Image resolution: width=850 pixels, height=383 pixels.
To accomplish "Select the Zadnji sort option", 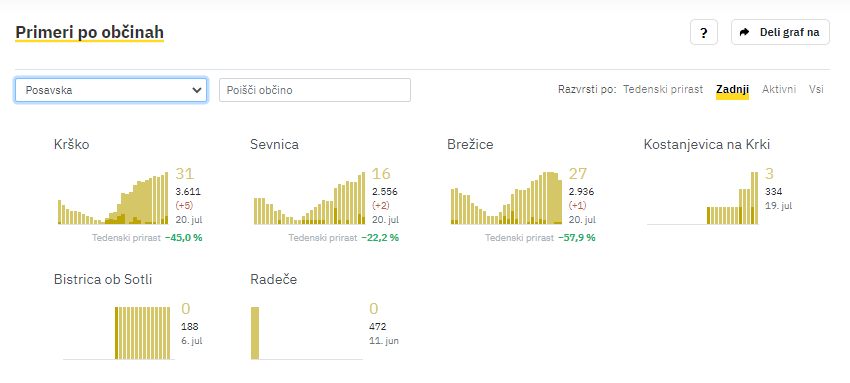I will pyautogui.click(x=732, y=89).
